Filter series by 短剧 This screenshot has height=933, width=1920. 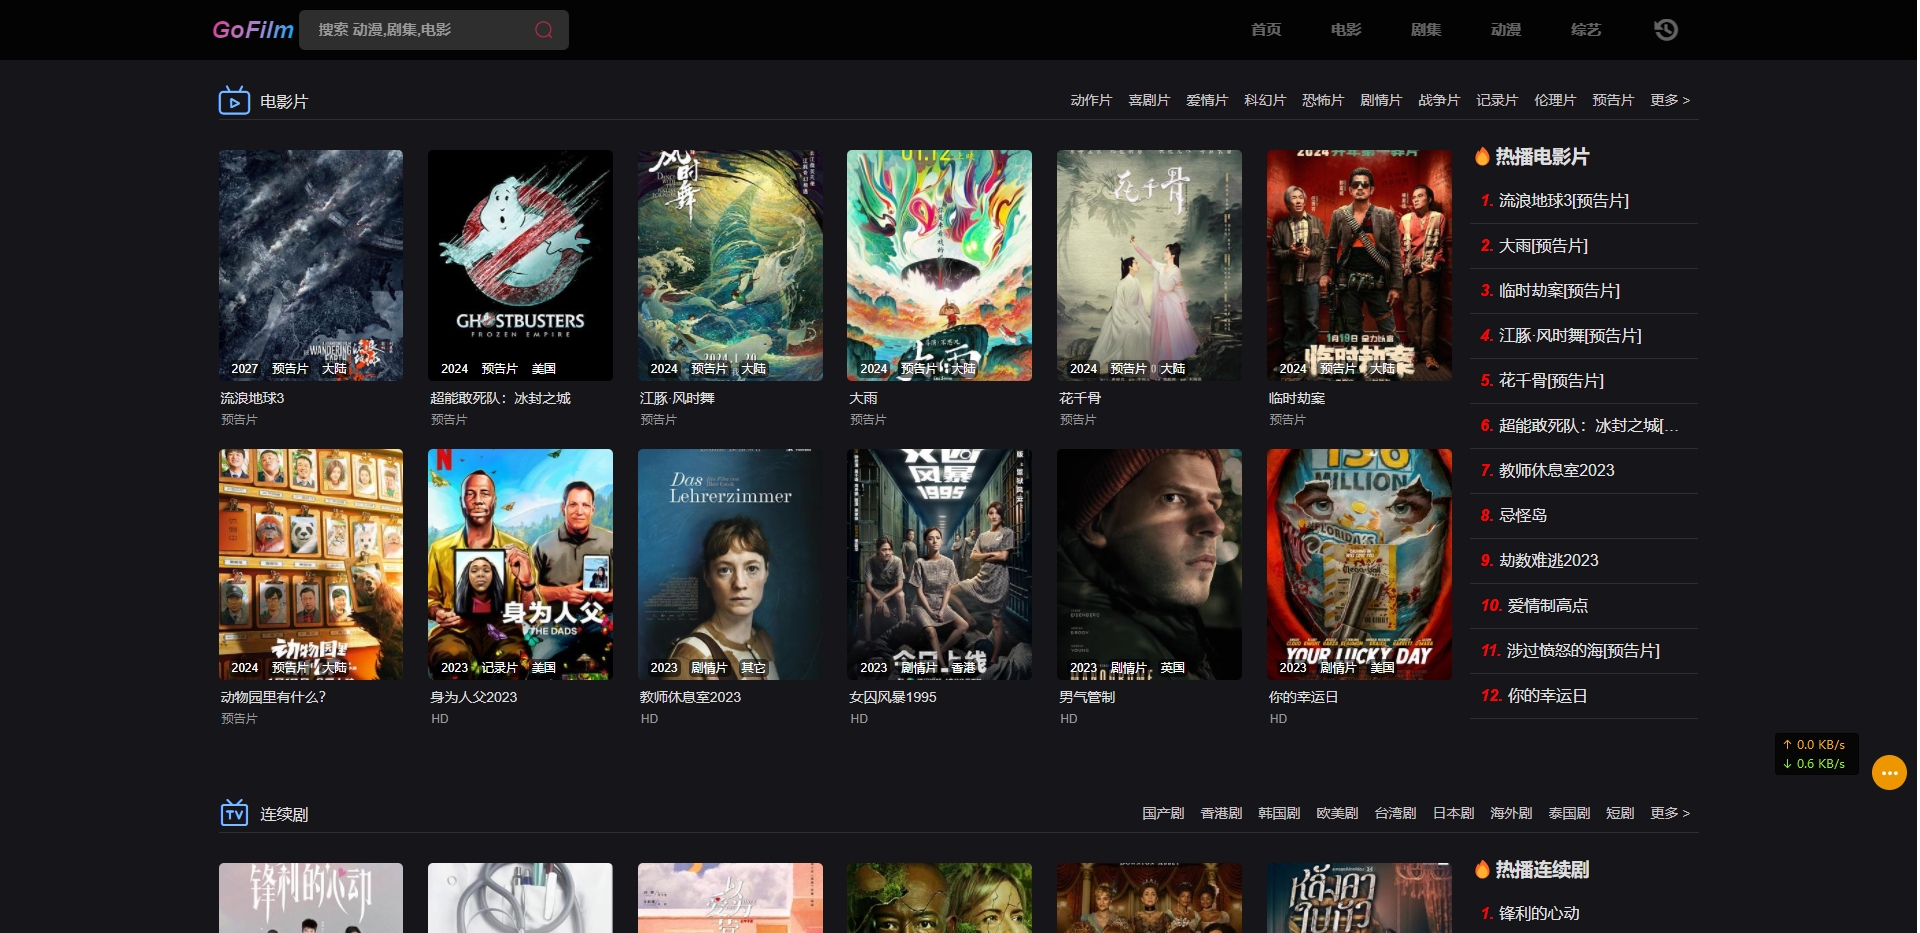1620,813
